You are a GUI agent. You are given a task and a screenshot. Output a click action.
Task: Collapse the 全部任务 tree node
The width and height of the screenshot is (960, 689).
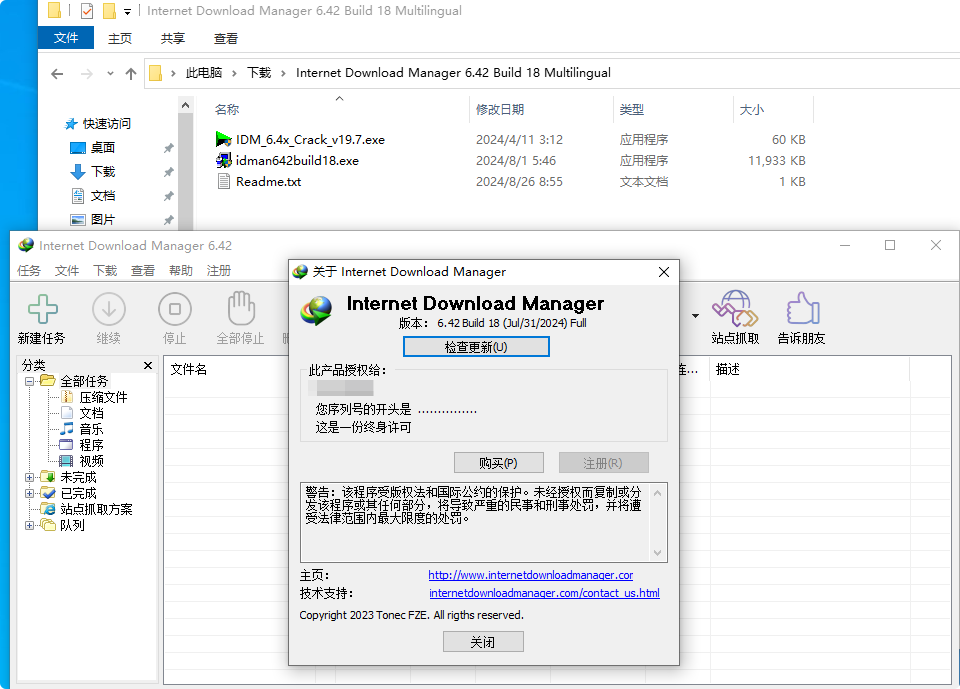pyautogui.click(x=31, y=381)
